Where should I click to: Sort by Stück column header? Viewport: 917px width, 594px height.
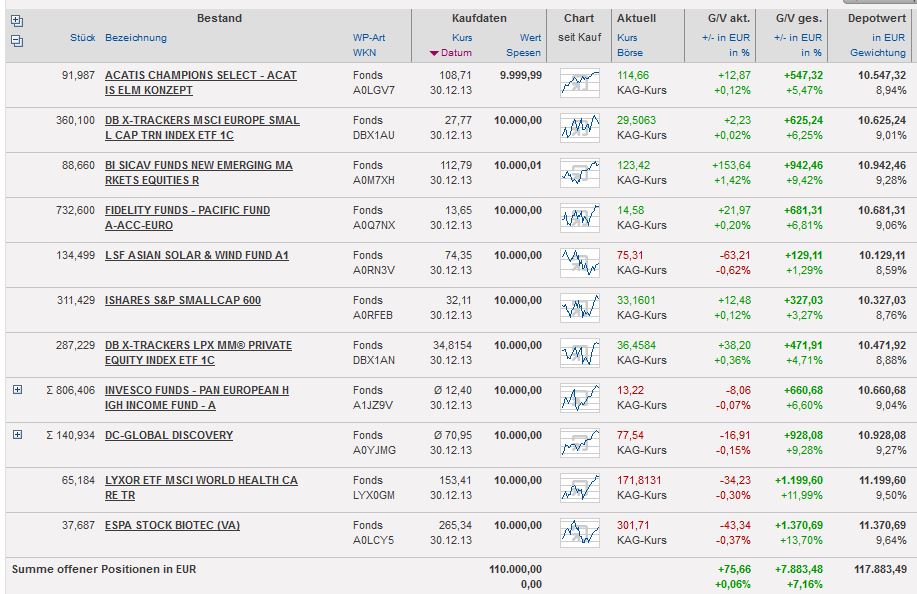(x=83, y=38)
